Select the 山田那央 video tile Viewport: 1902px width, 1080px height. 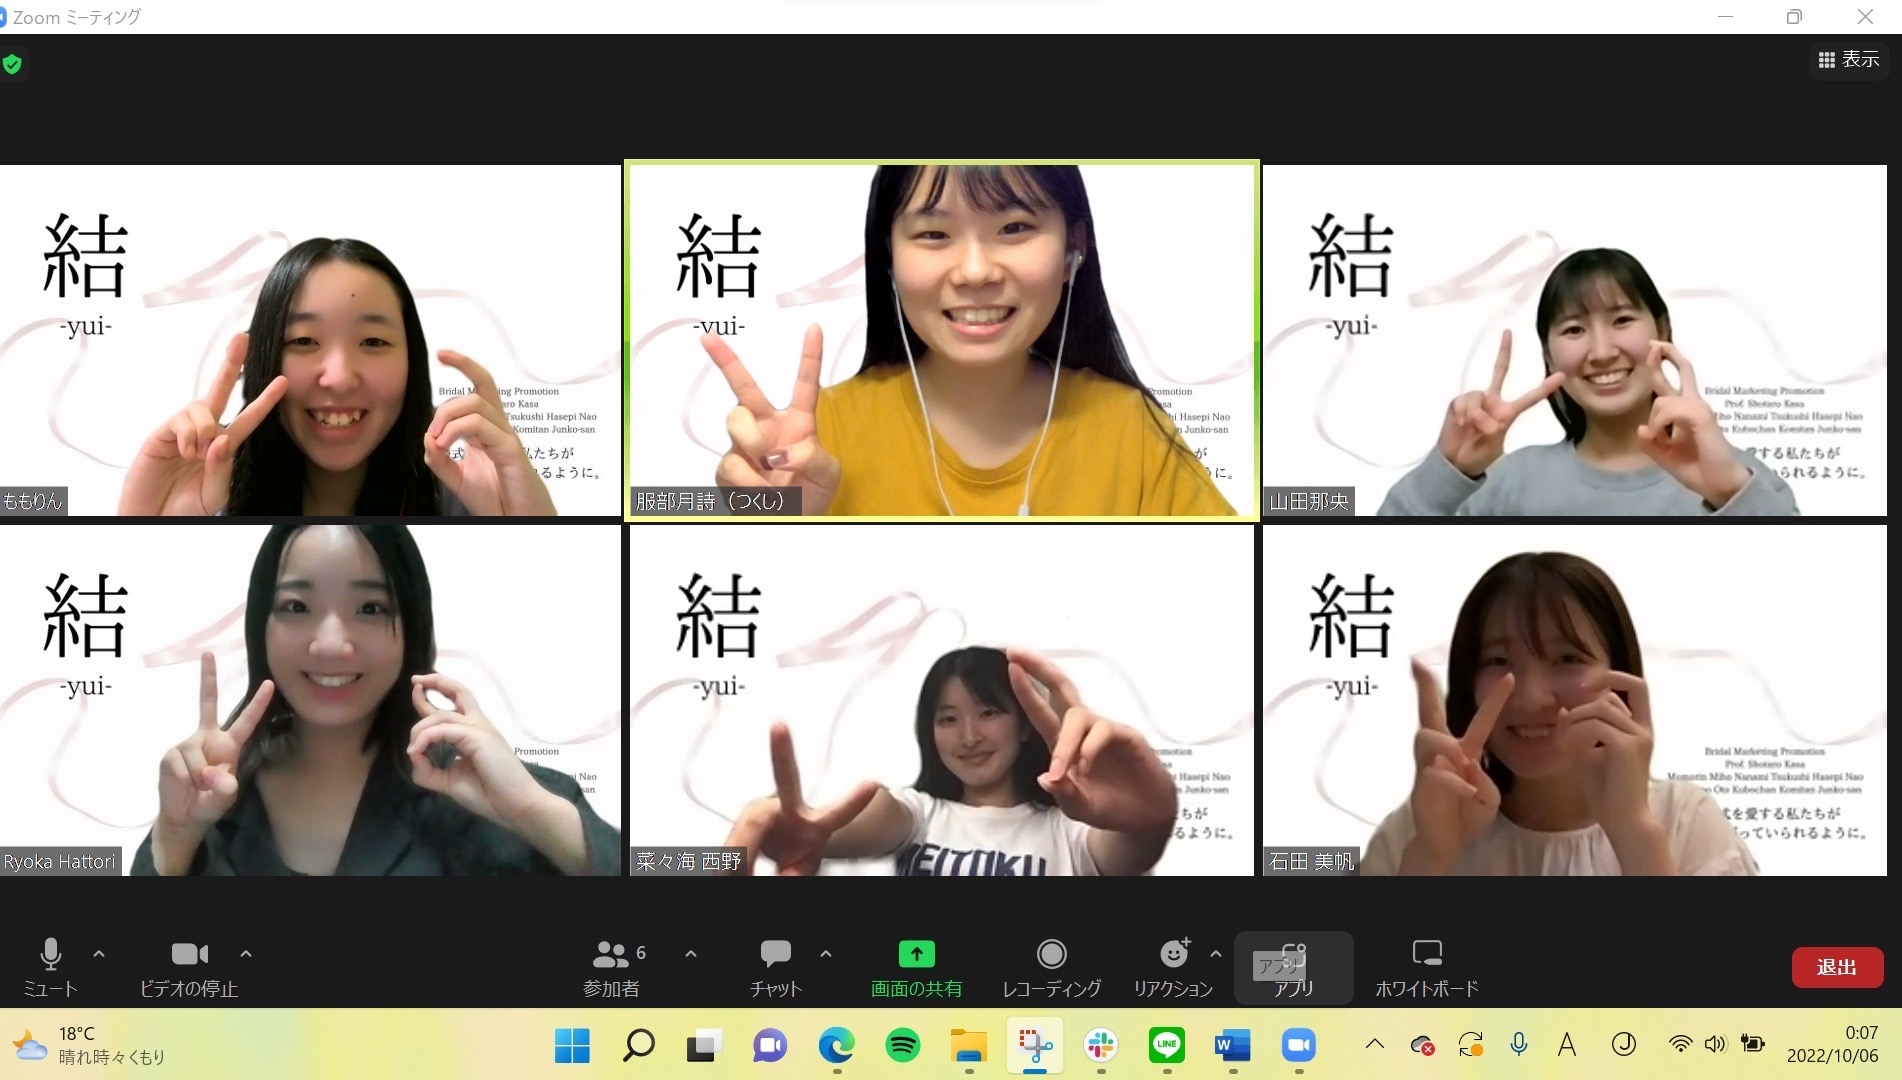tap(1574, 340)
